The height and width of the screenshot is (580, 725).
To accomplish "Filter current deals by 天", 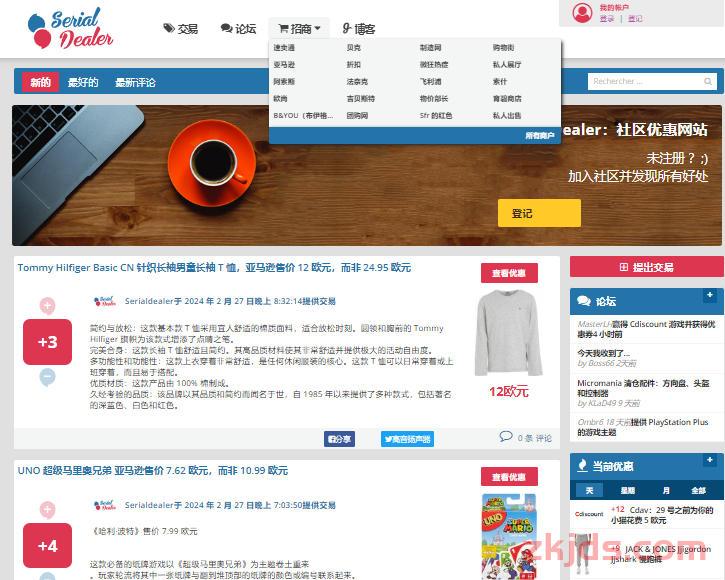I will point(590,490).
